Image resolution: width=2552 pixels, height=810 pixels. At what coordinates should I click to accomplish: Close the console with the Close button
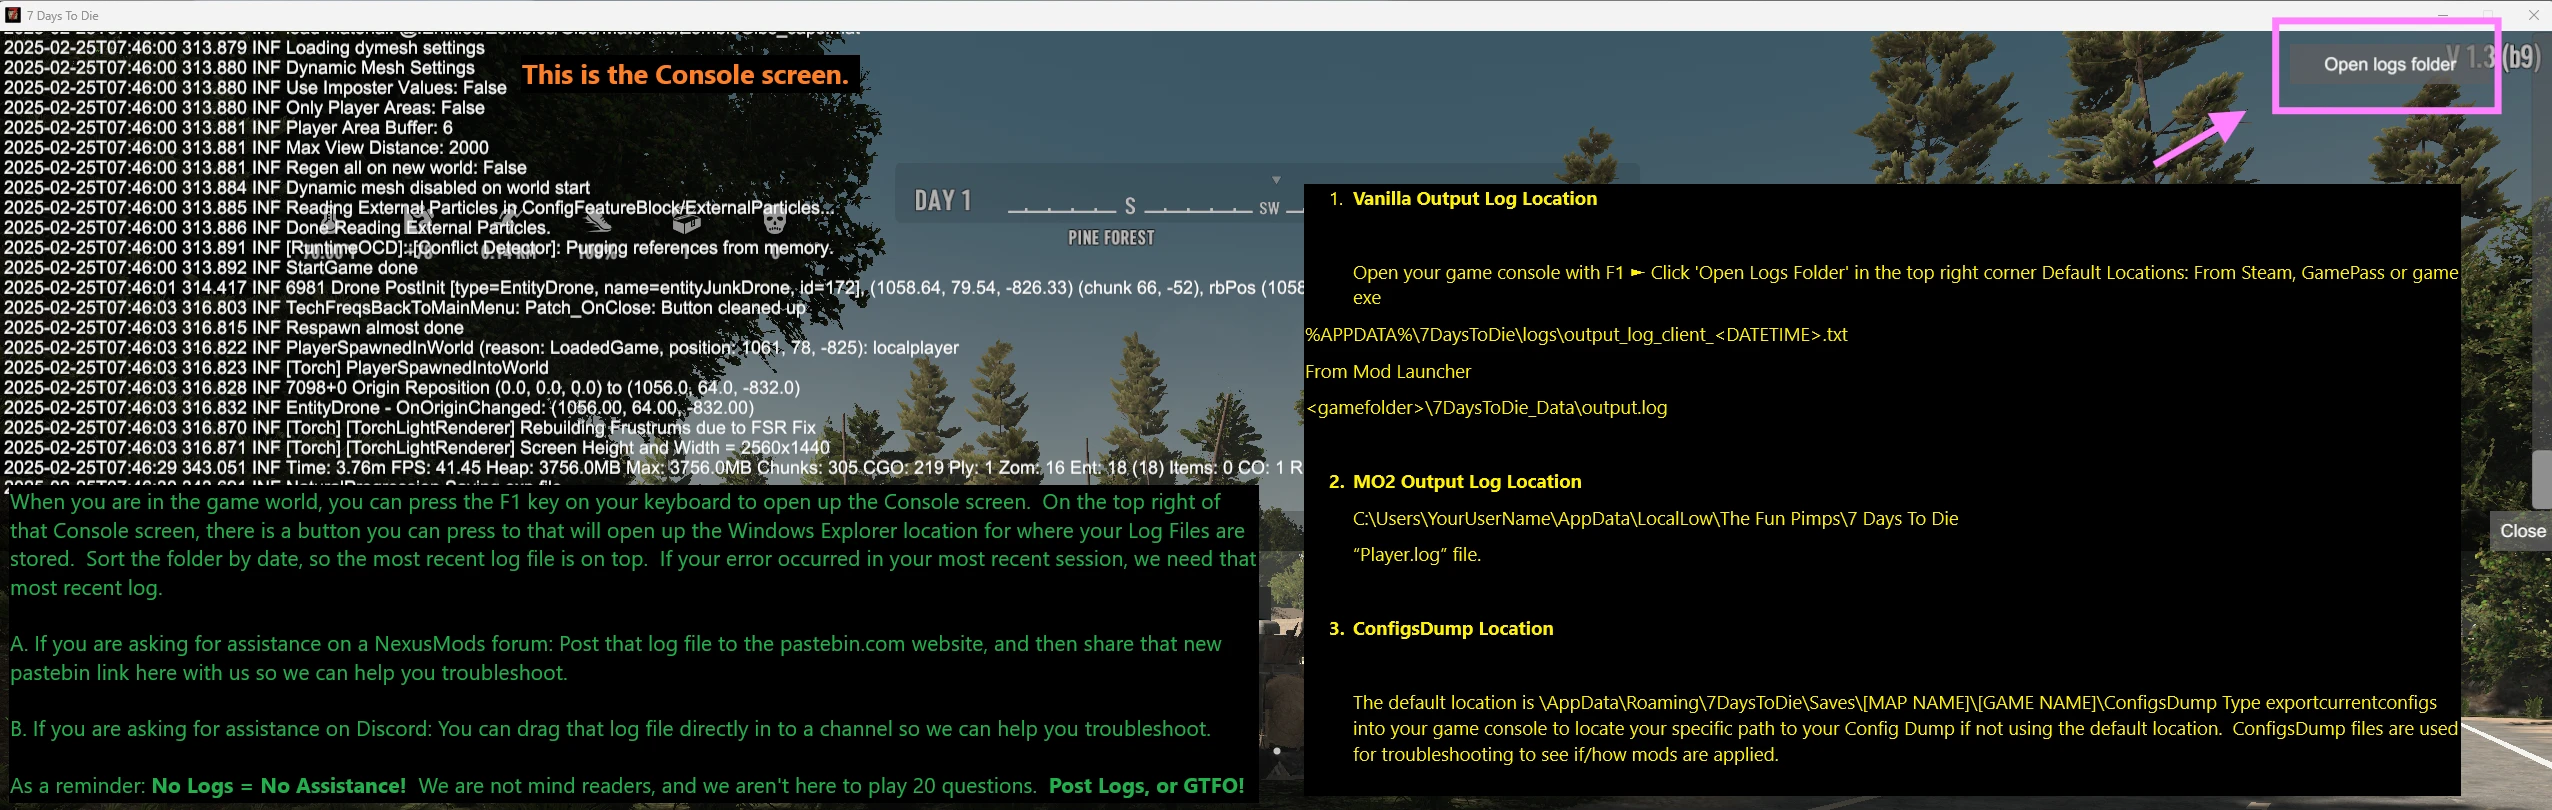(2522, 531)
